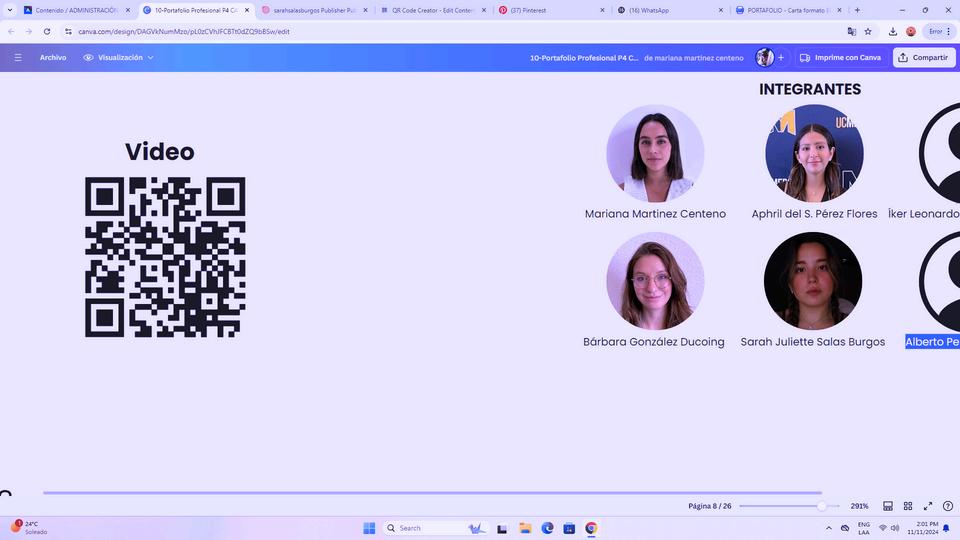
Task: Close the Pinterest tab
Action: (602, 10)
